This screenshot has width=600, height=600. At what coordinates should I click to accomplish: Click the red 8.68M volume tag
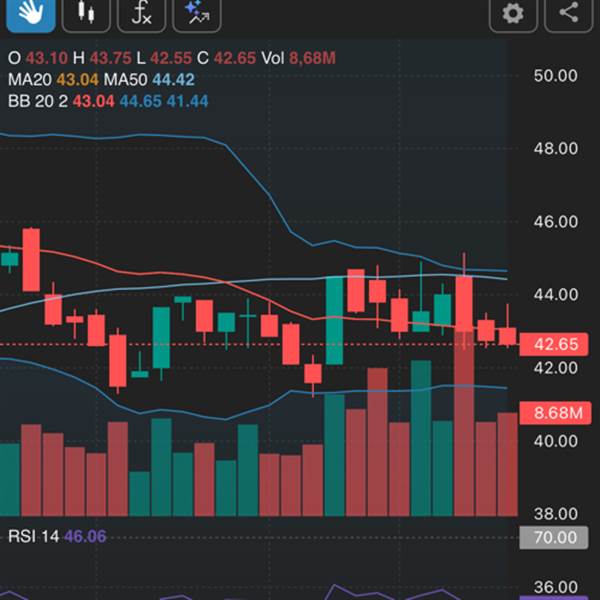pos(555,412)
